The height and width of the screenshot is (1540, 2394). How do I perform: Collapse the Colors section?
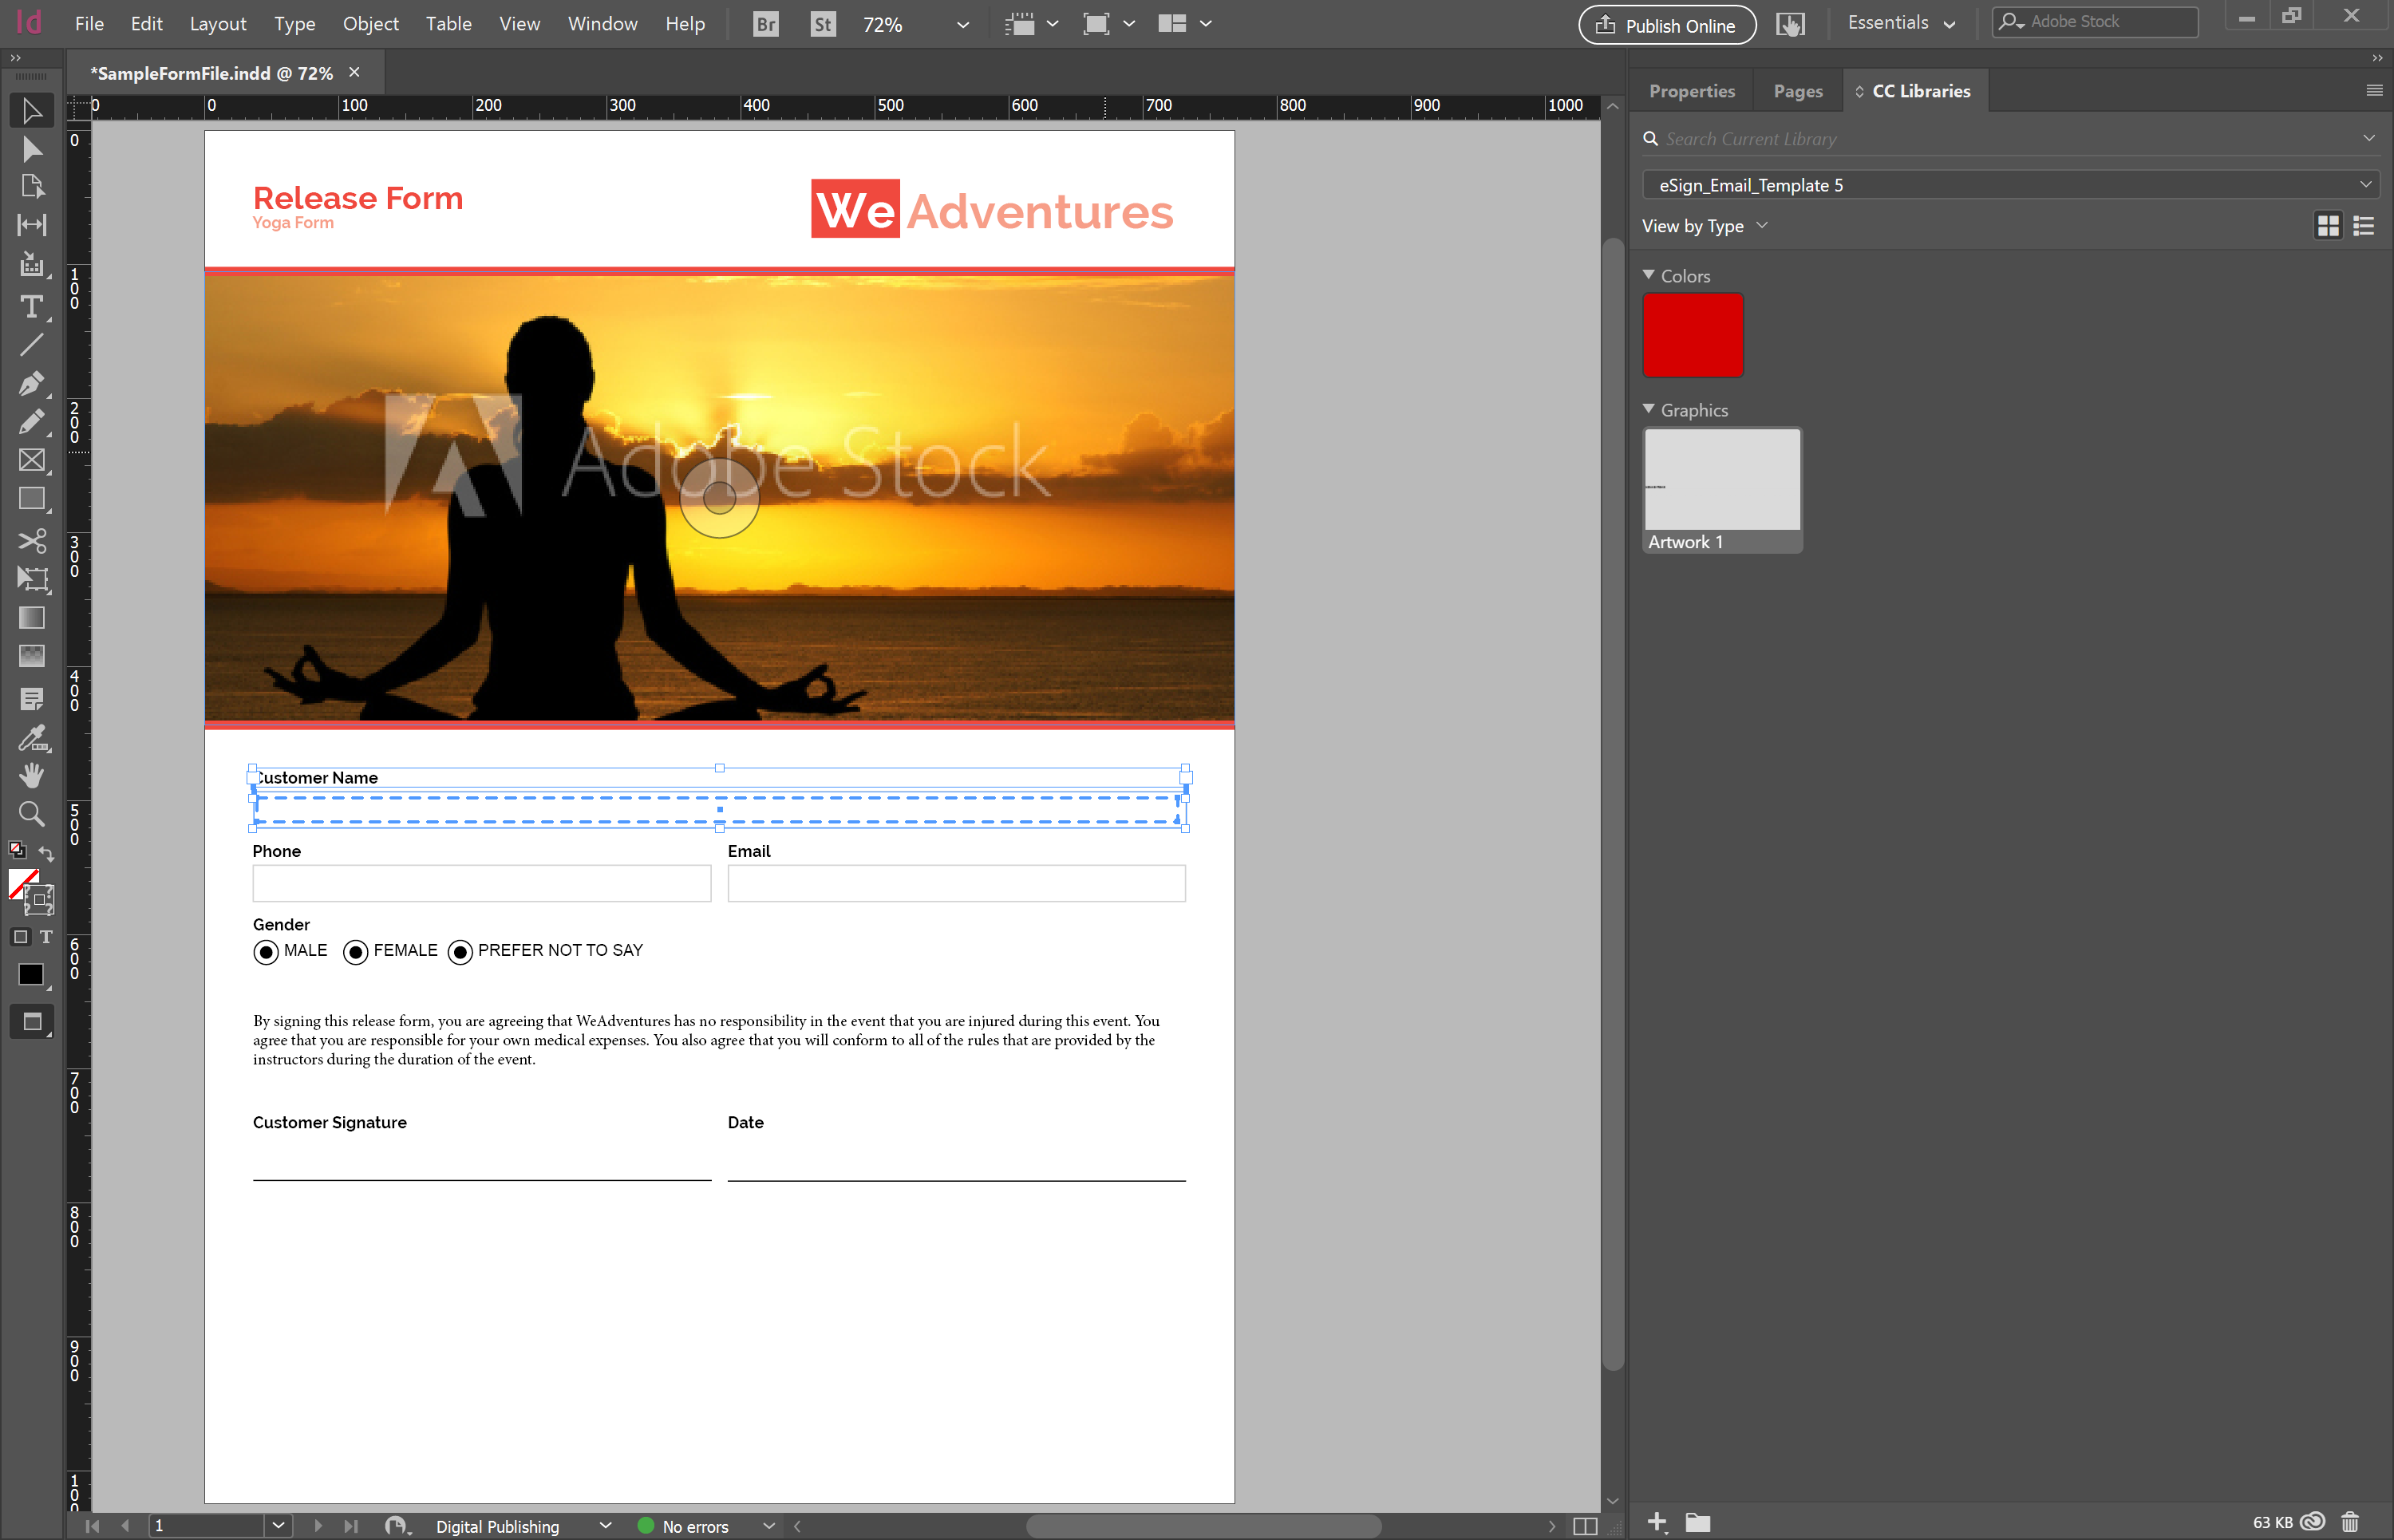1649,275
